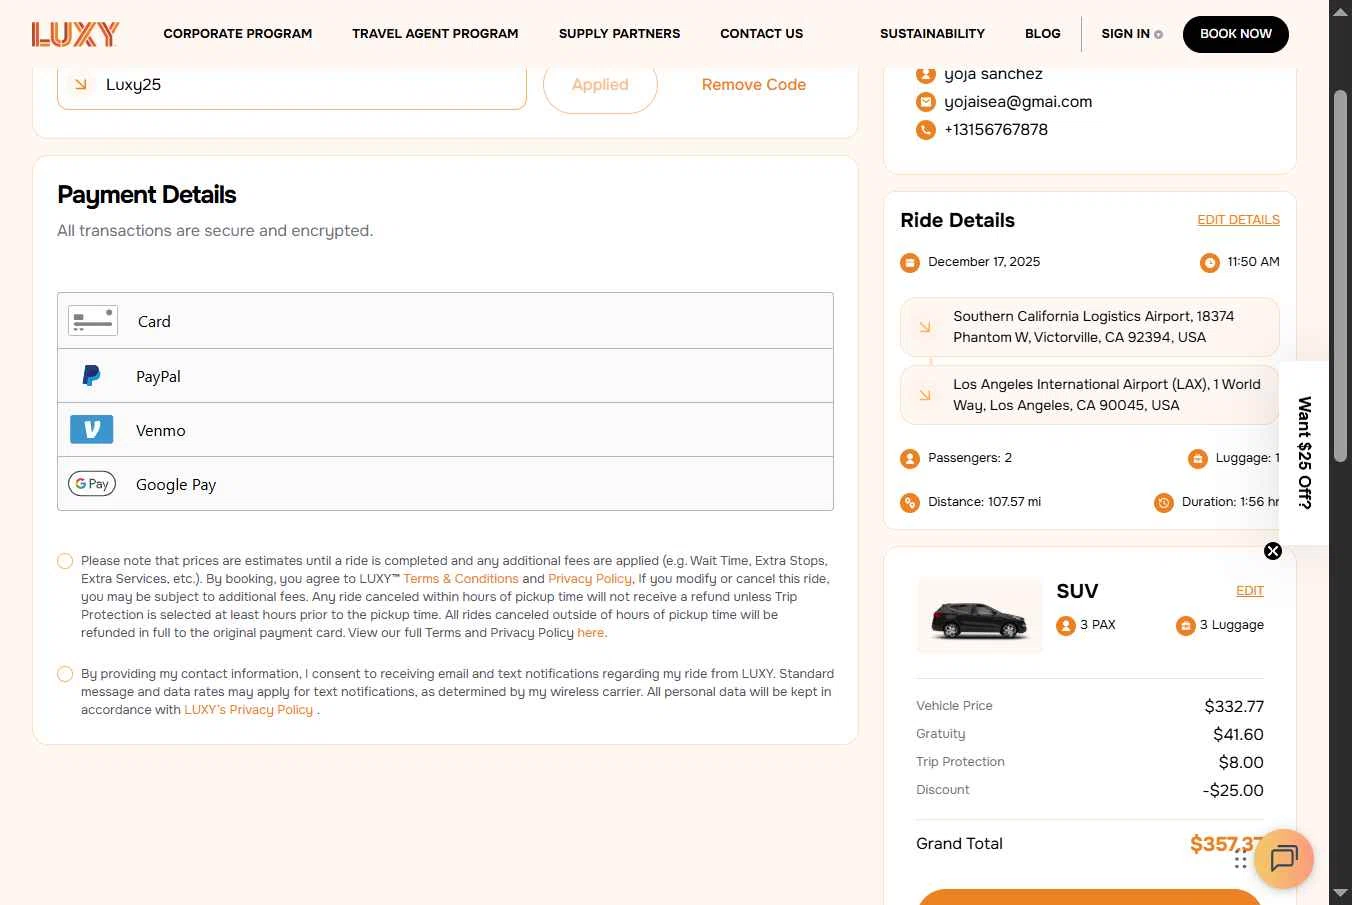Accept the price estimate terms checkbox
Image resolution: width=1352 pixels, height=905 pixels.
(x=65, y=561)
